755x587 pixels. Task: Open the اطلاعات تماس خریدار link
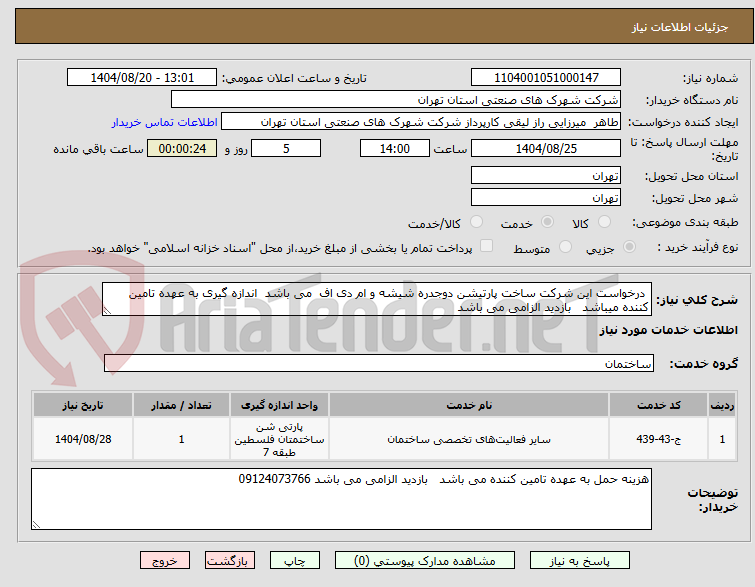click(x=165, y=122)
